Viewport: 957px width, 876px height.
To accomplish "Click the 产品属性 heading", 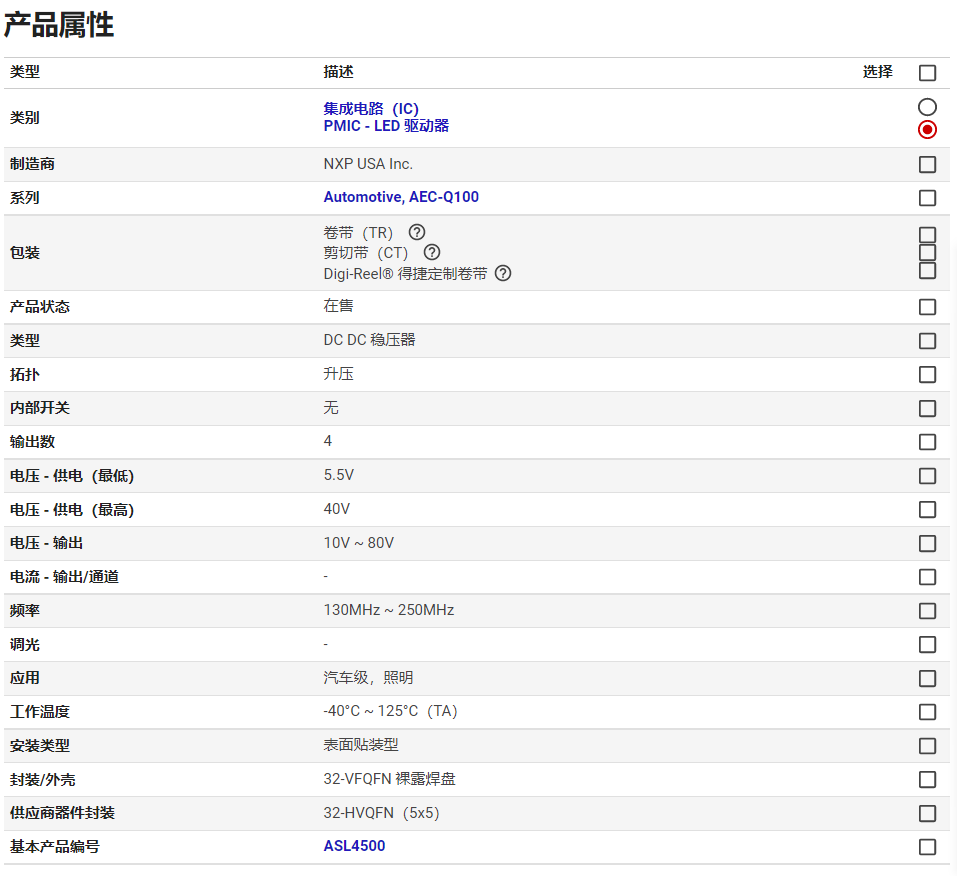I will pos(59,25).
